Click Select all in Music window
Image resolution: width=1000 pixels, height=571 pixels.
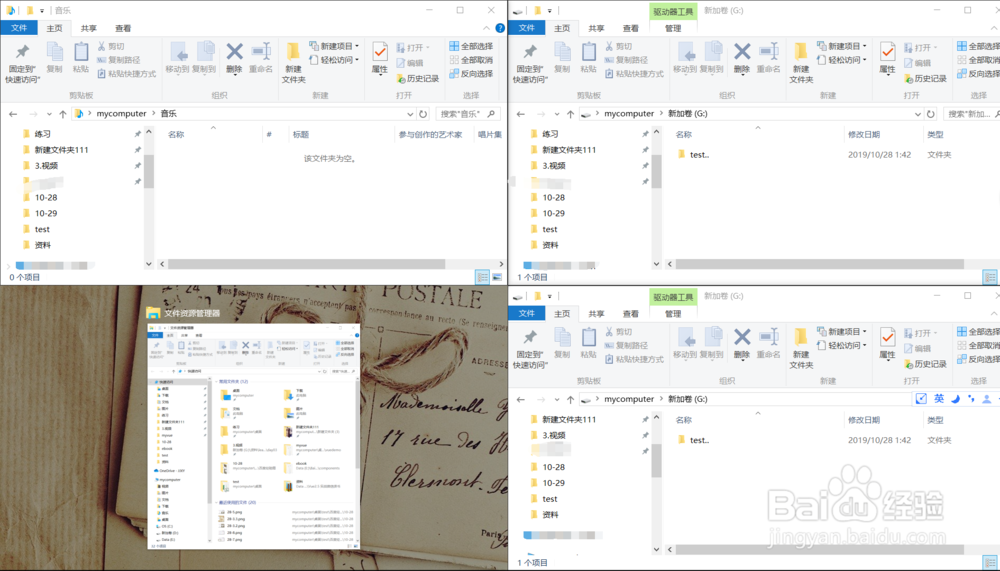point(471,46)
